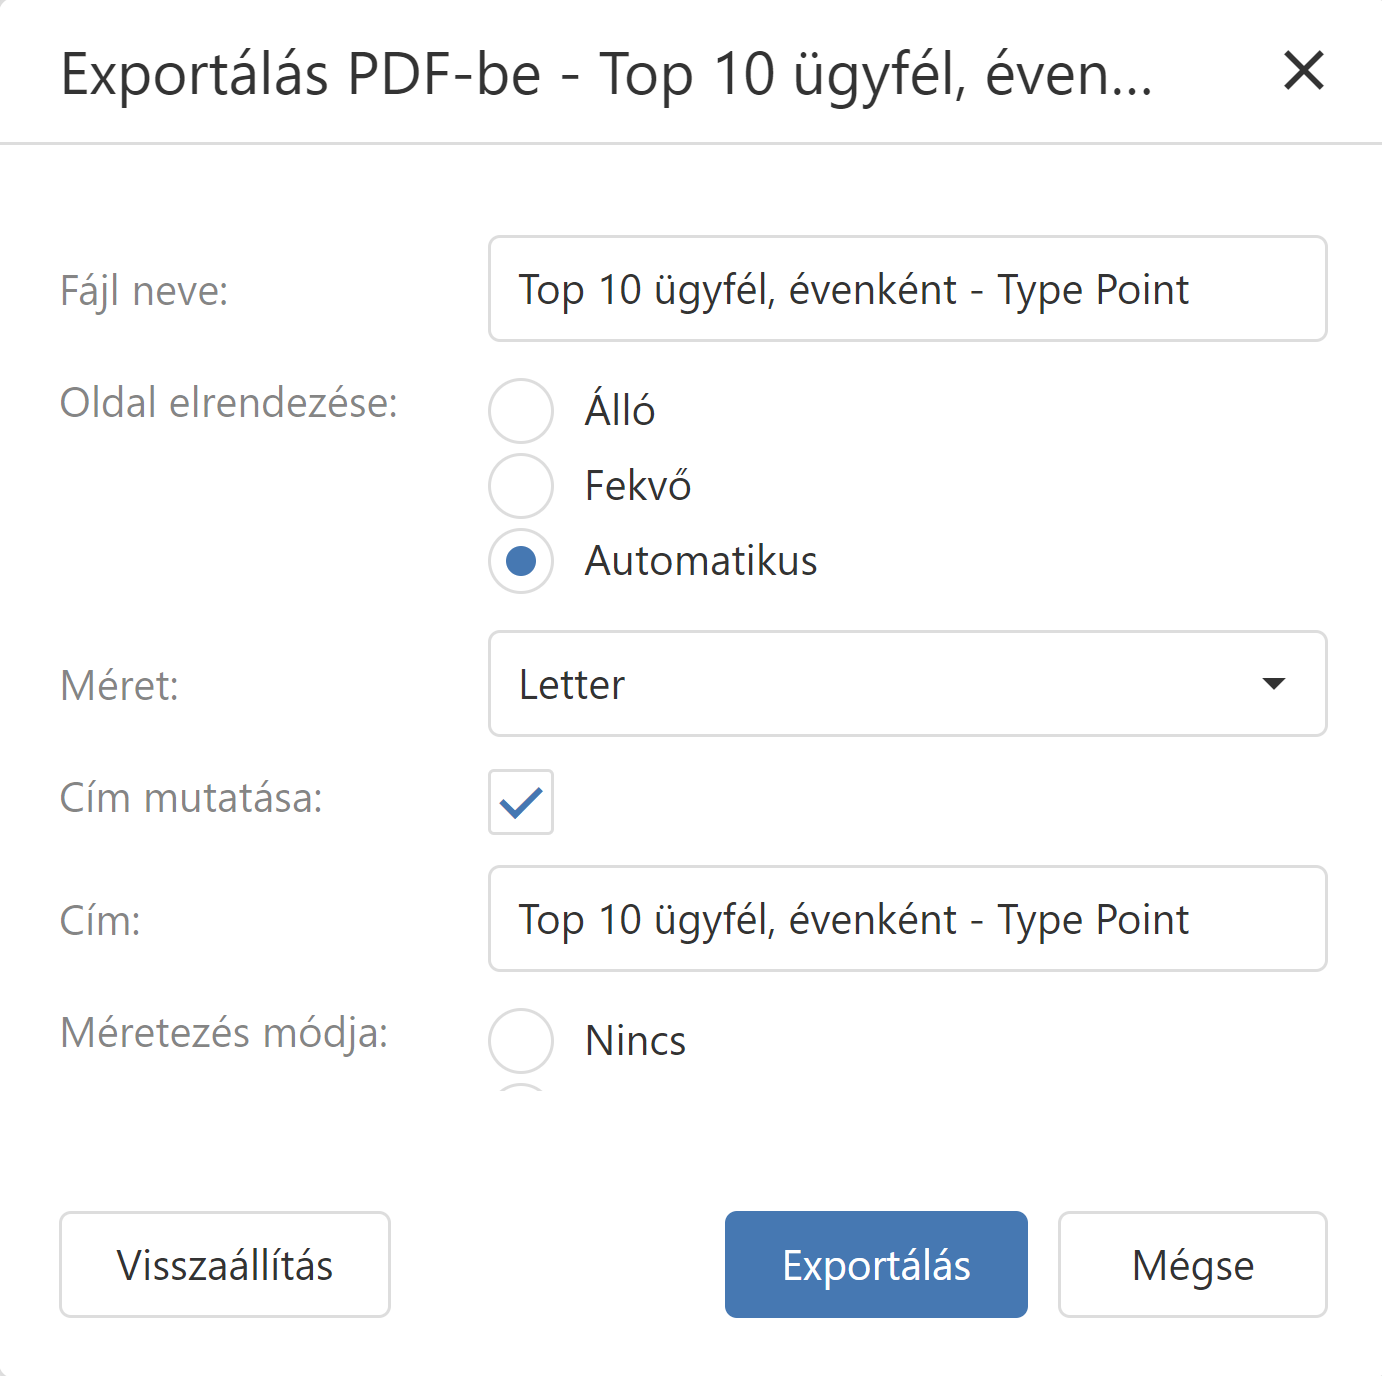Click the caret arrow in Méret combo box
1382x1376 pixels.
tap(1273, 684)
